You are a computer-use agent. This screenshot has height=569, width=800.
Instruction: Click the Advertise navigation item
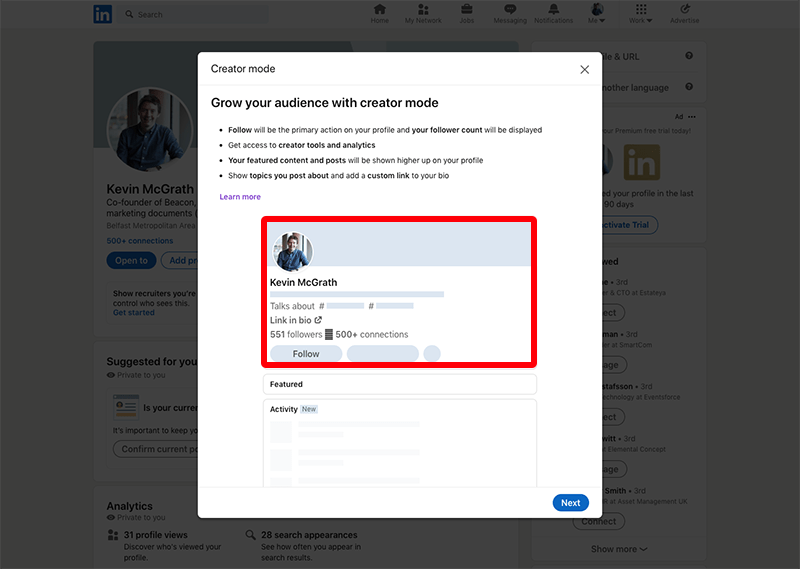coord(684,14)
